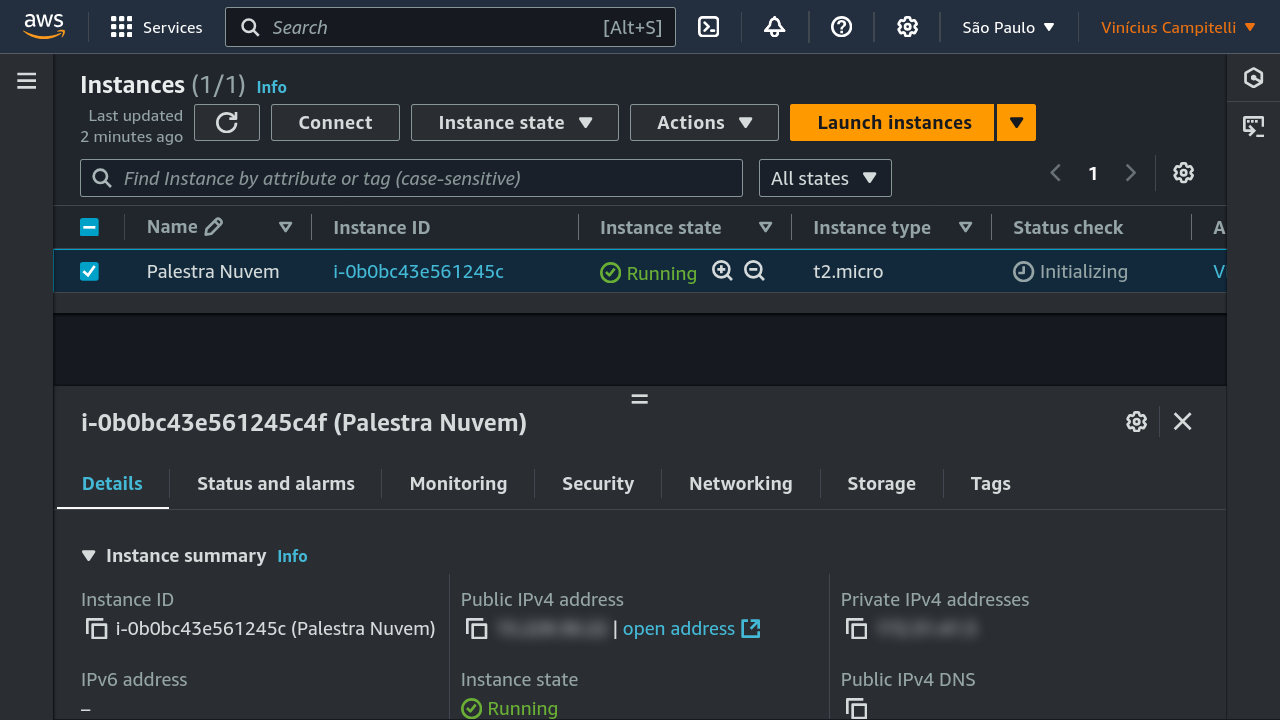
Task: Open the help question mark menu
Action: pyautogui.click(x=842, y=27)
